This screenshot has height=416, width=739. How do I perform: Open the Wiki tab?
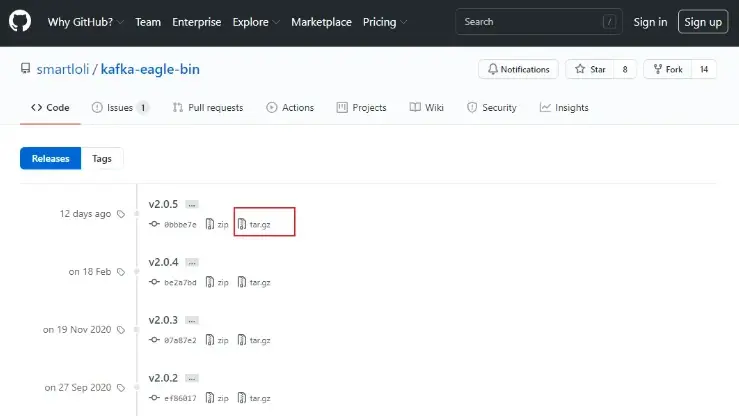click(427, 107)
